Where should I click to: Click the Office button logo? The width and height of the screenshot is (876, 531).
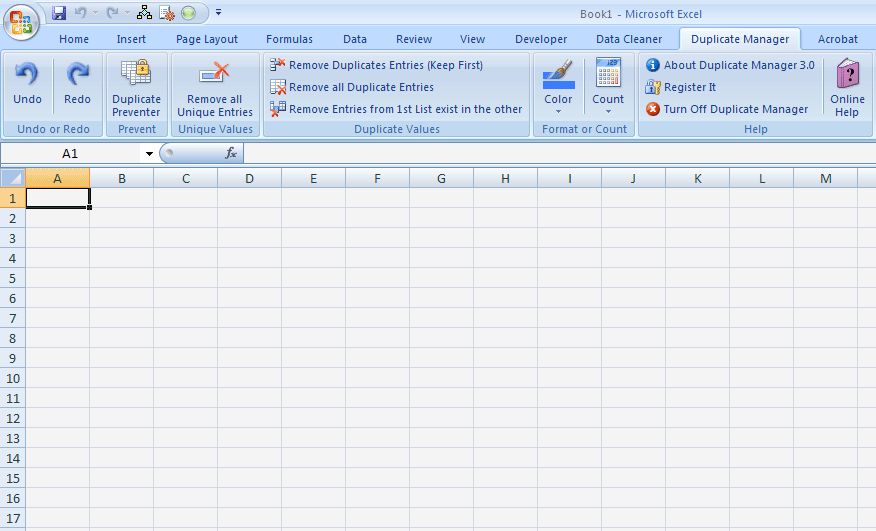point(21,23)
